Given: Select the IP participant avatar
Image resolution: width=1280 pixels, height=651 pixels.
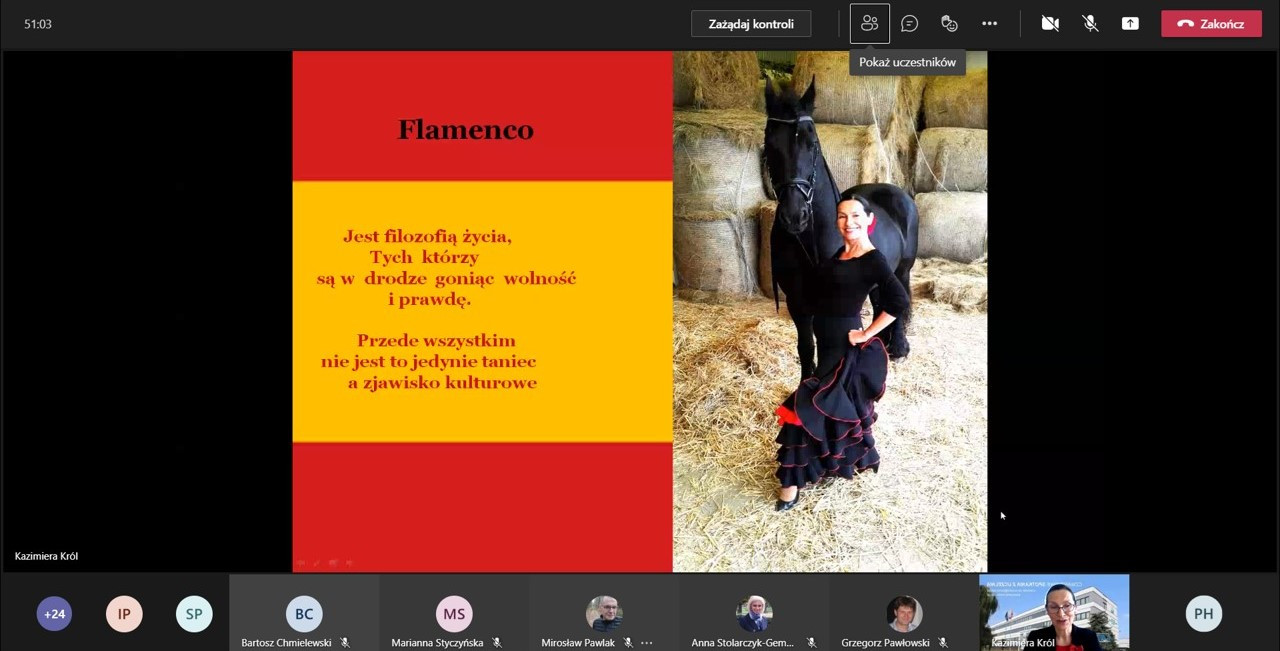Looking at the screenshot, I should [x=124, y=614].
